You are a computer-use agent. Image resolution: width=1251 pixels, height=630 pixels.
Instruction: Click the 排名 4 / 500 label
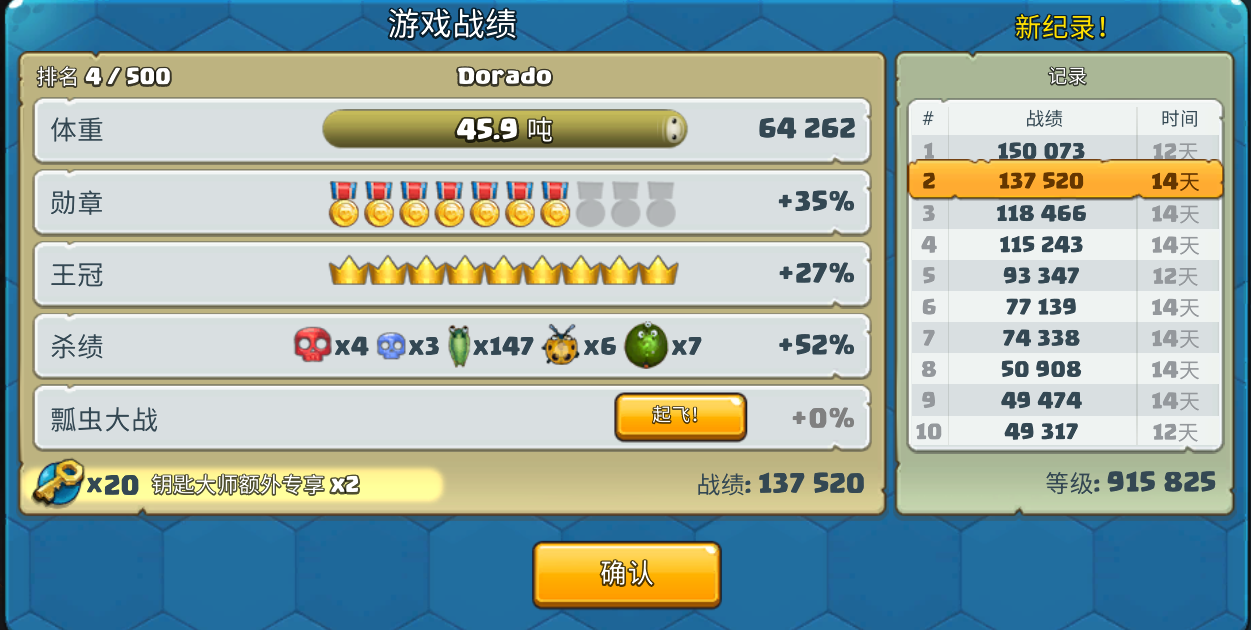pyautogui.click(x=104, y=76)
